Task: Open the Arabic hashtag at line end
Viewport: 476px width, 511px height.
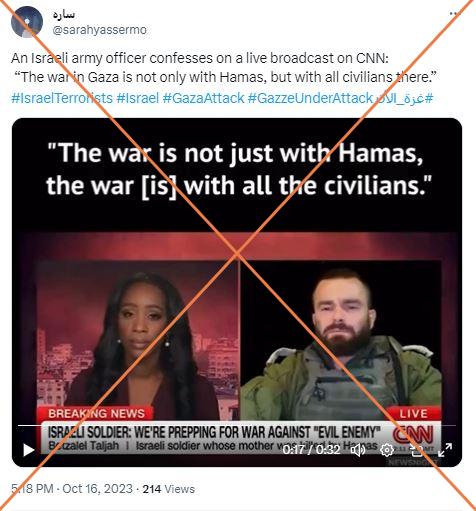Action: (404, 98)
